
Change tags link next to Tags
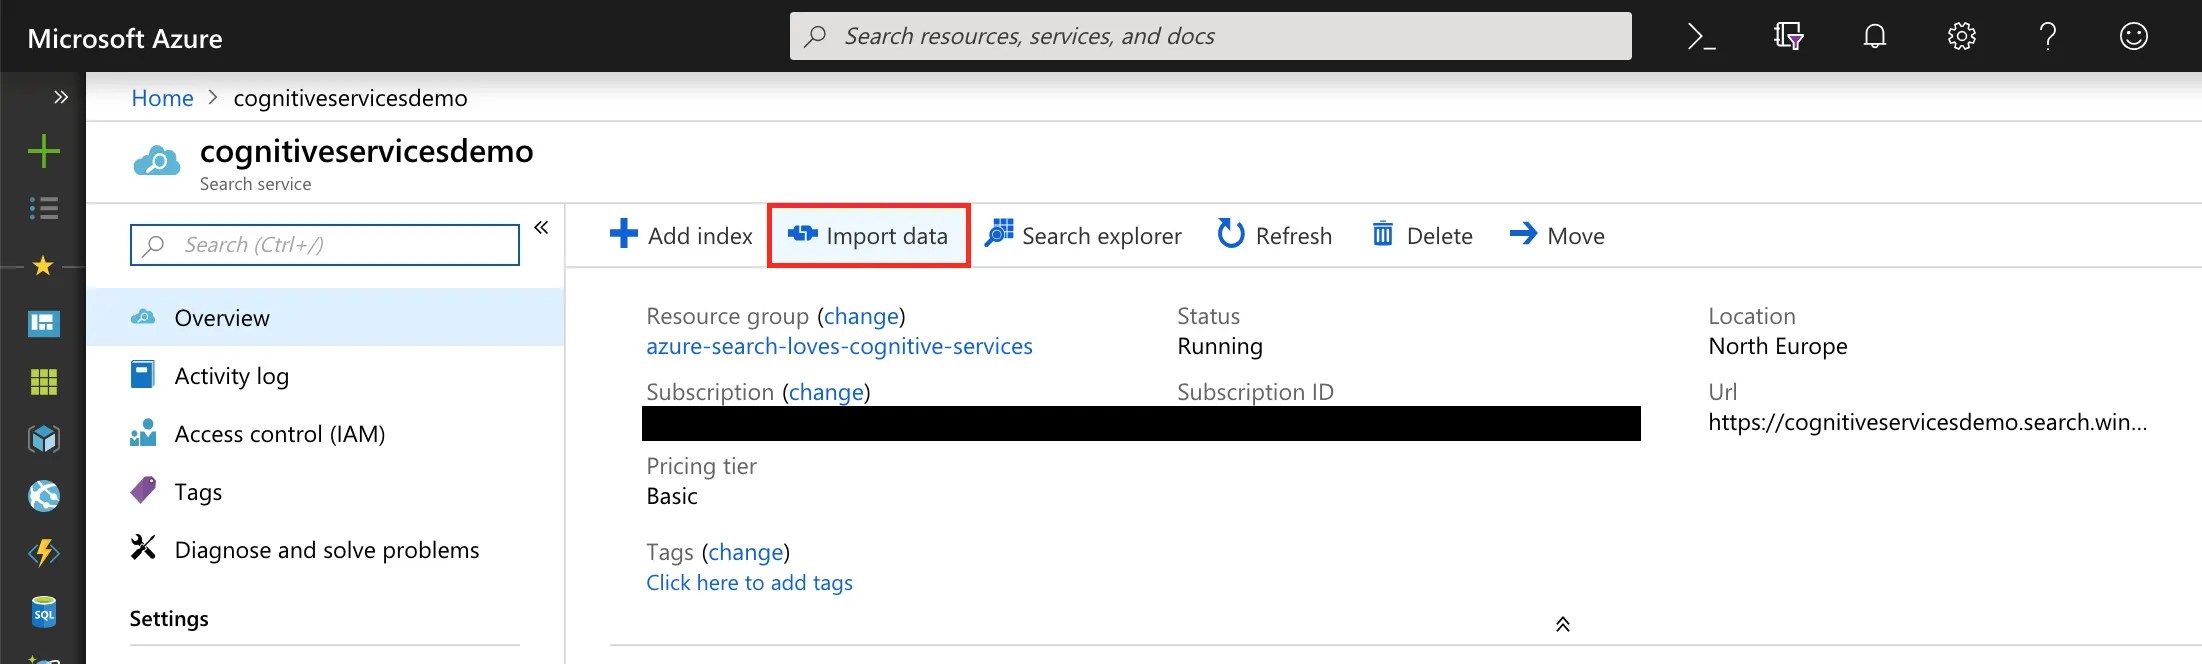[746, 552]
